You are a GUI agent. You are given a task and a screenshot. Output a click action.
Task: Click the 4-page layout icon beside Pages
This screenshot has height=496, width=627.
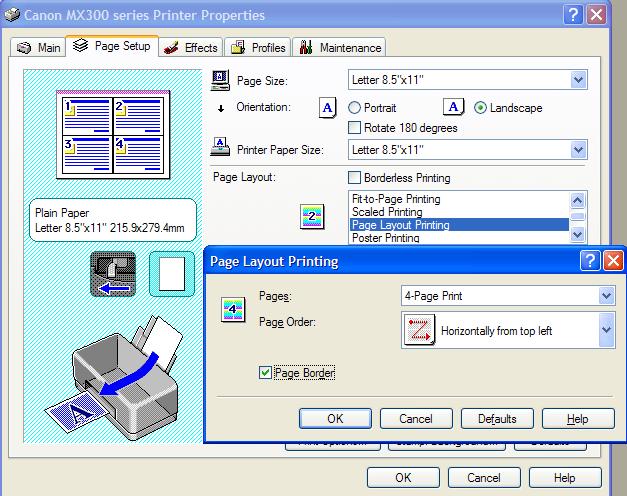(232, 309)
